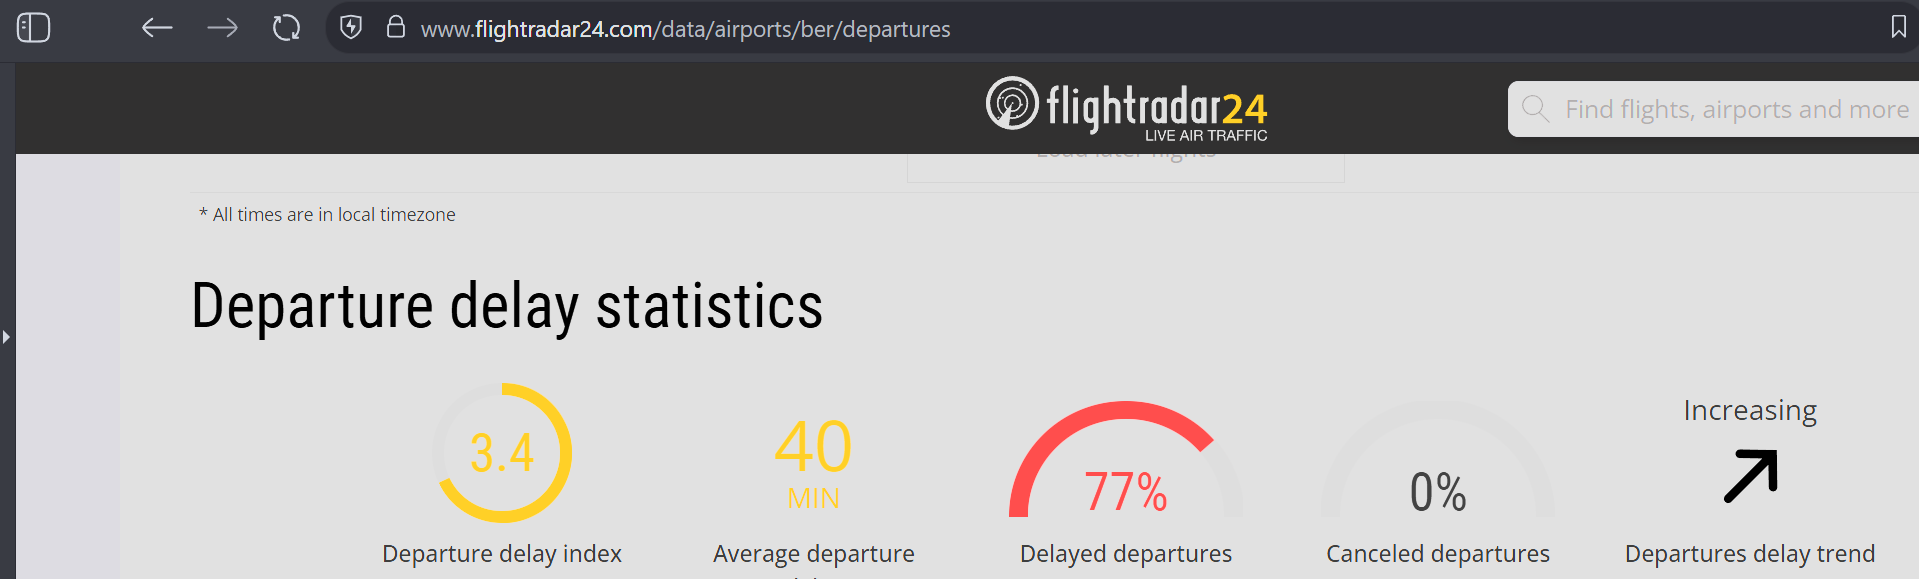Click the 77% delayed departures gauge
The height and width of the screenshot is (579, 1919).
1126,460
